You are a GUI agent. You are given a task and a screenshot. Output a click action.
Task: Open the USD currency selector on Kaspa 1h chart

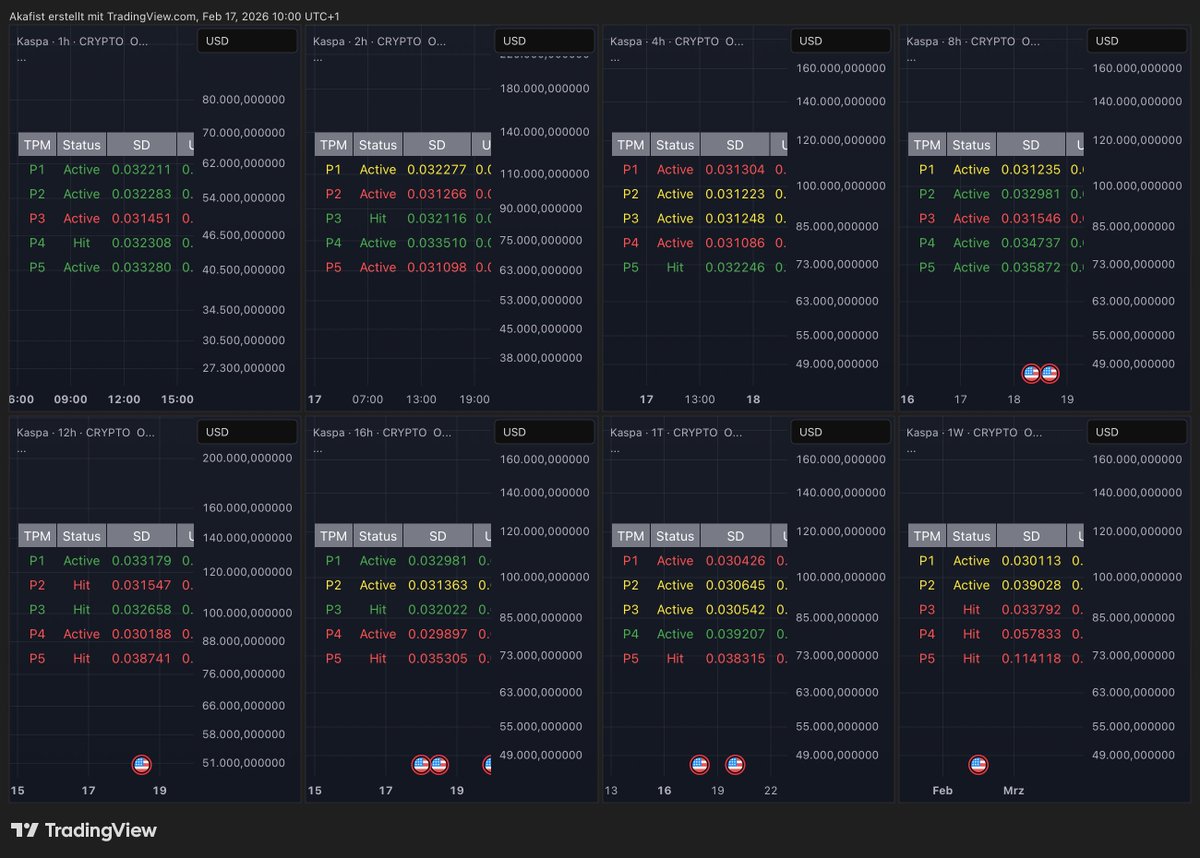pos(247,41)
